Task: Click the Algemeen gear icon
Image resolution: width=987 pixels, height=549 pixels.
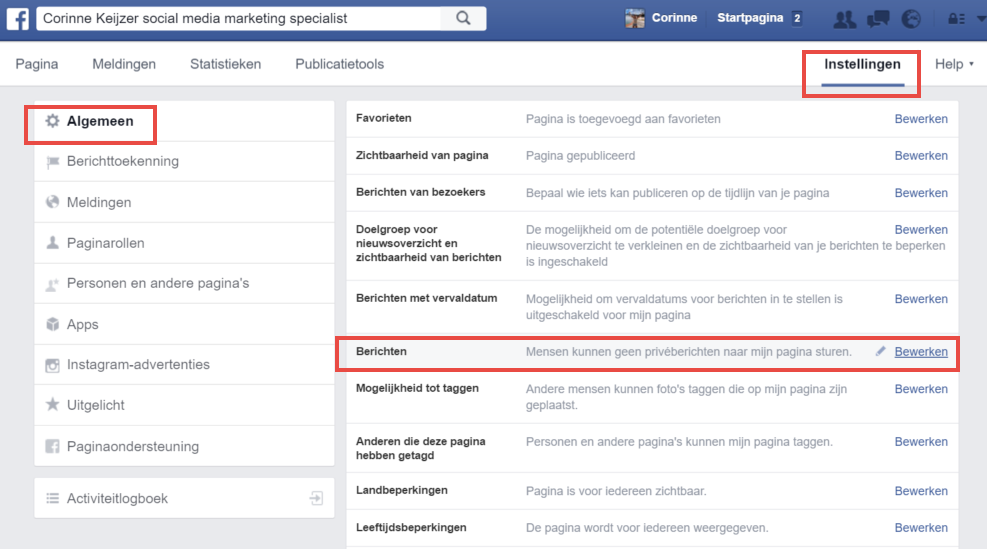Action: [x=52, y=121]
